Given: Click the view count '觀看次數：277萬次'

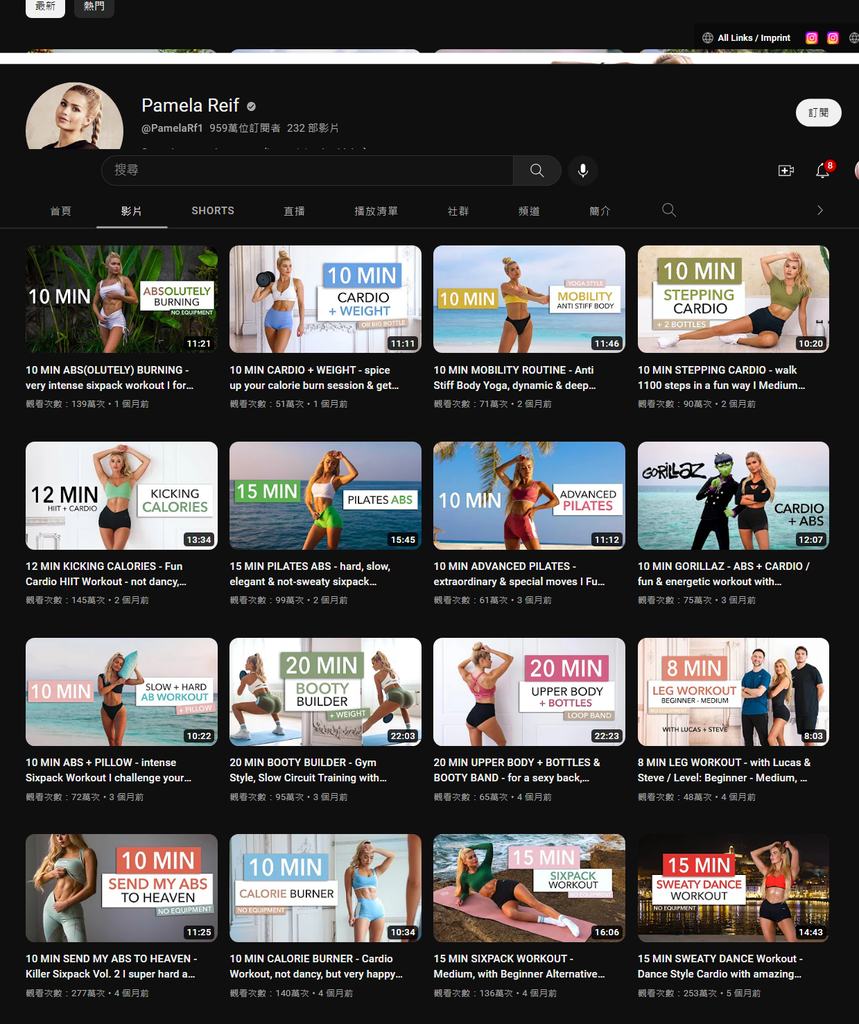Looking at the screenshot, I should 65,993.
